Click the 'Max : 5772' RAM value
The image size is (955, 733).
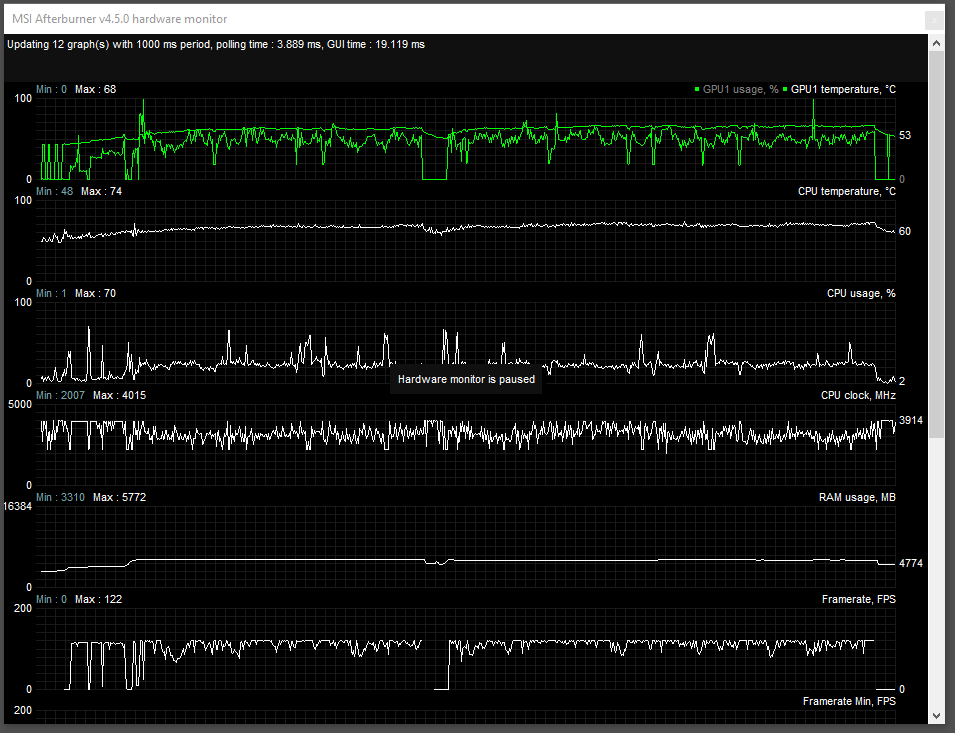[119, 497]
